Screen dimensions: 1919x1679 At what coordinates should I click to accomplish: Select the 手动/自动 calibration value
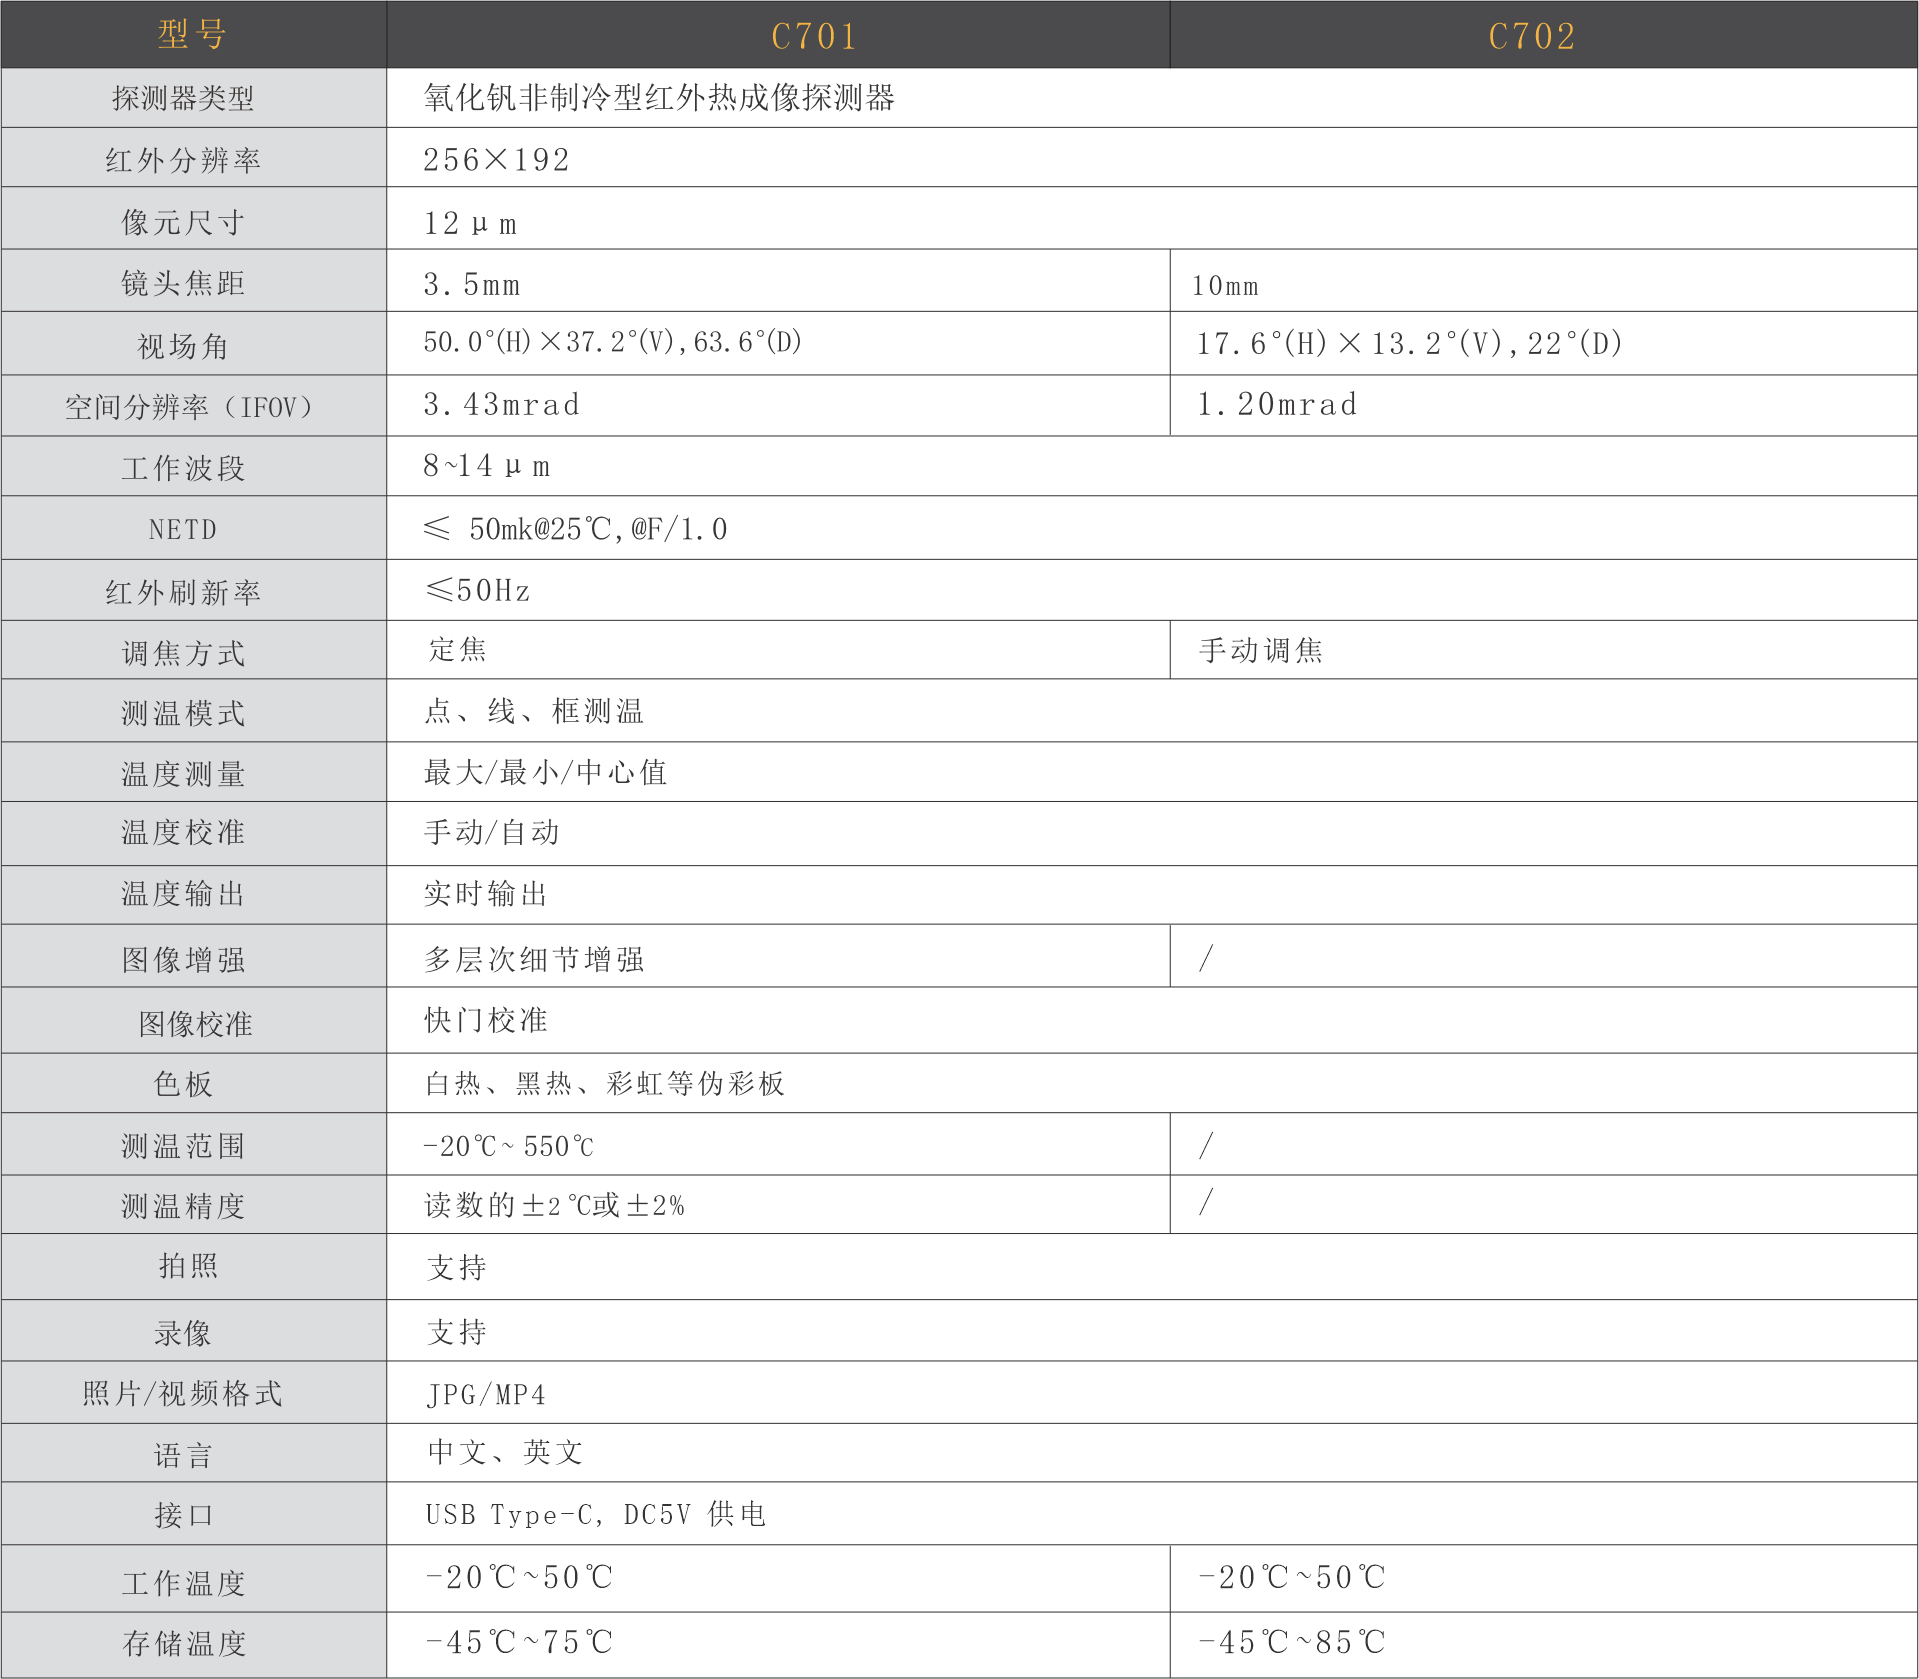(x=491, y=832)
